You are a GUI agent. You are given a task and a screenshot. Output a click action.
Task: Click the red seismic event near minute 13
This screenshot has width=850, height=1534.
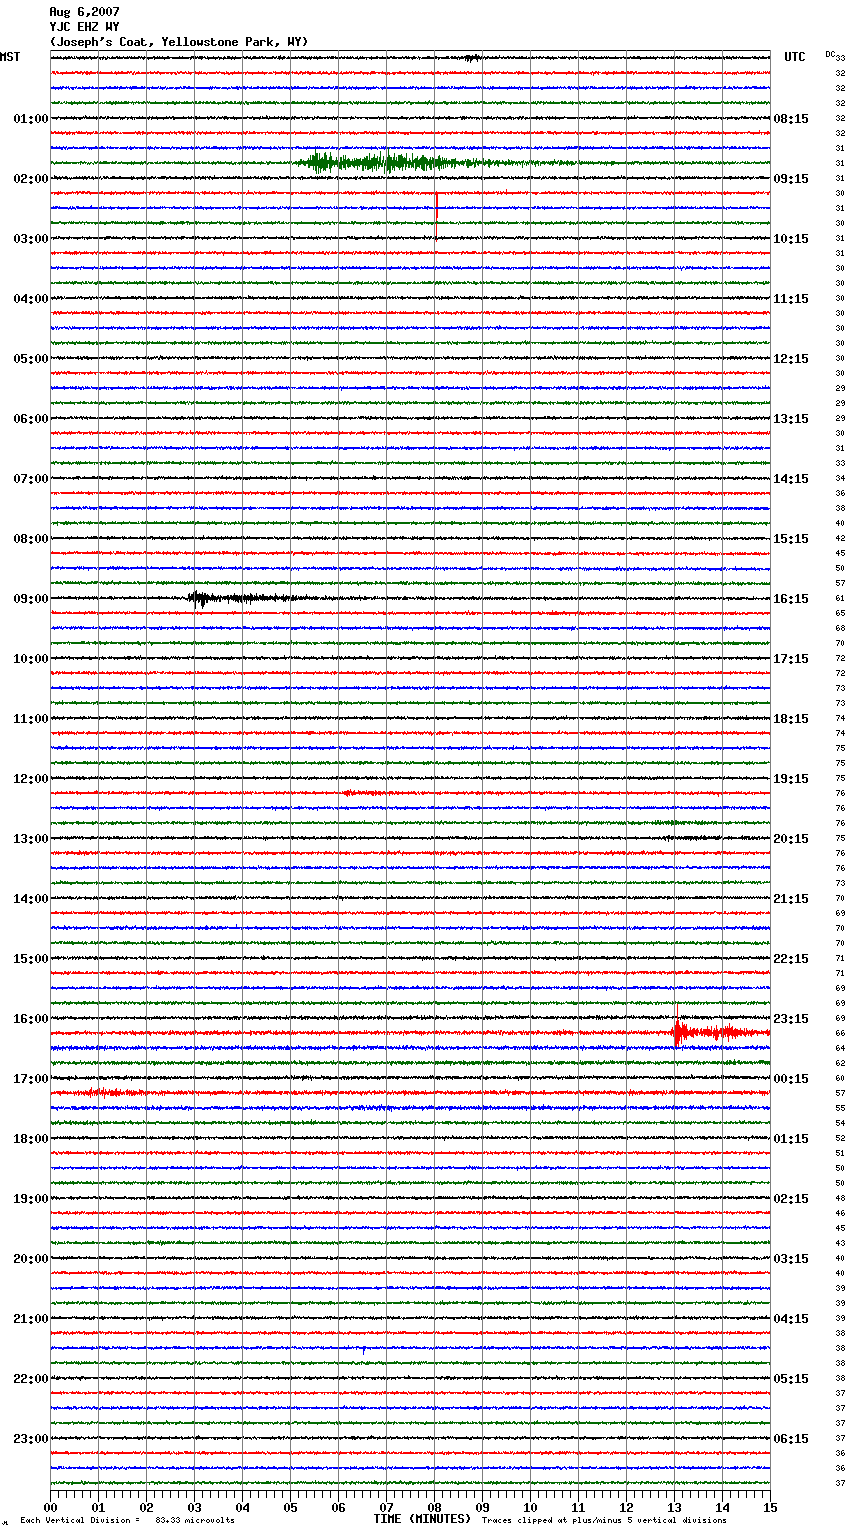click(x=720, y=1032)
